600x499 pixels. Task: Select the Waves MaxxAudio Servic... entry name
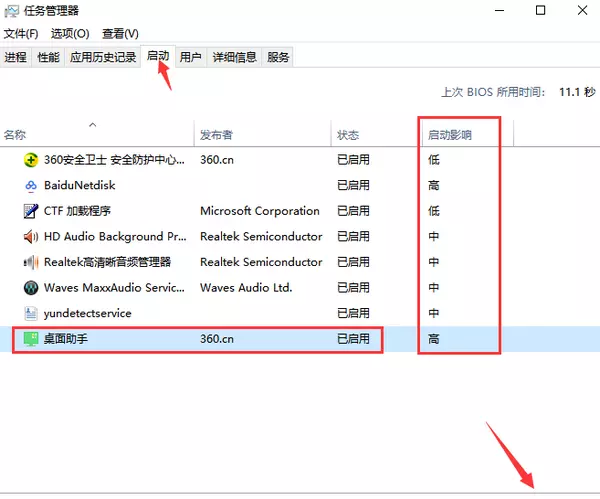pos(114,287)
